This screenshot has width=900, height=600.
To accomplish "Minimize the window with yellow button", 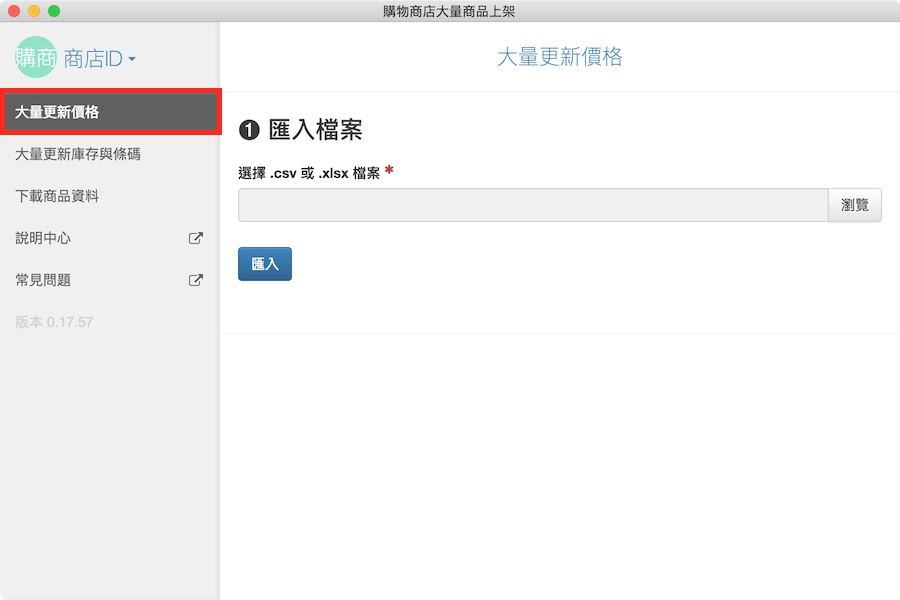I will (x=34, y=11).
